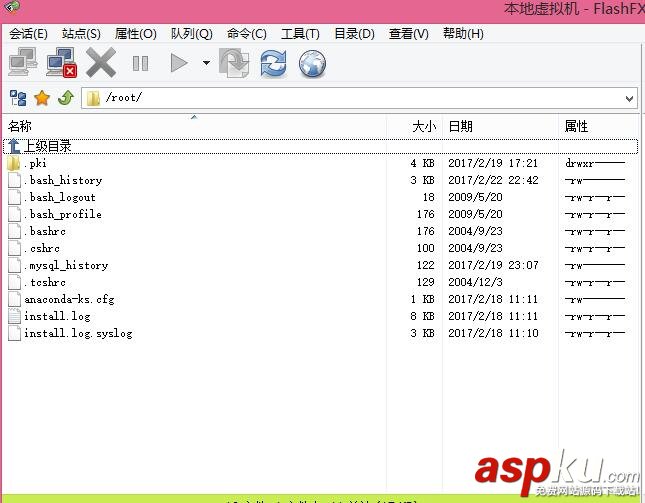Click size 122 of .mysql_history
The width and height of the screenshot is (645, 503).
[x=425, y=265]
